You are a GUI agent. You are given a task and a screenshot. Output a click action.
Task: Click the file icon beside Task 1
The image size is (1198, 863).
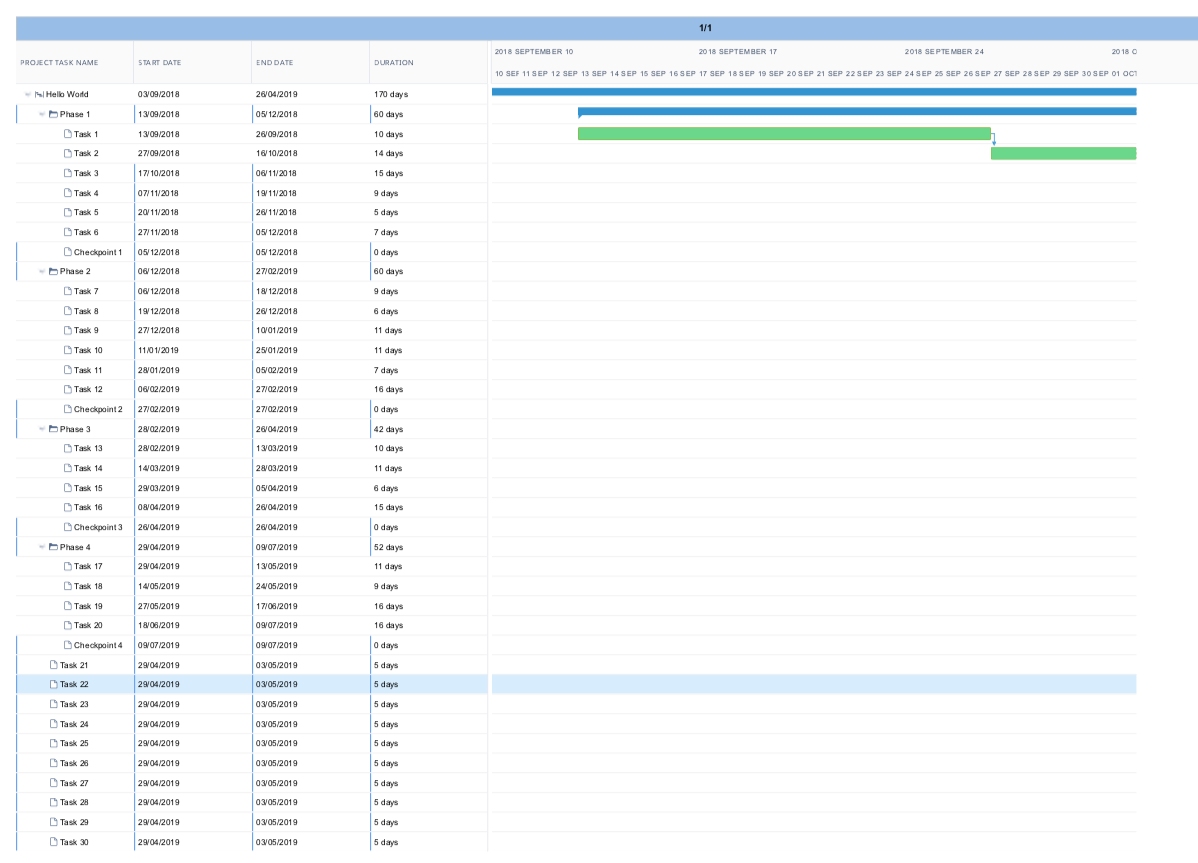(67, 134)
